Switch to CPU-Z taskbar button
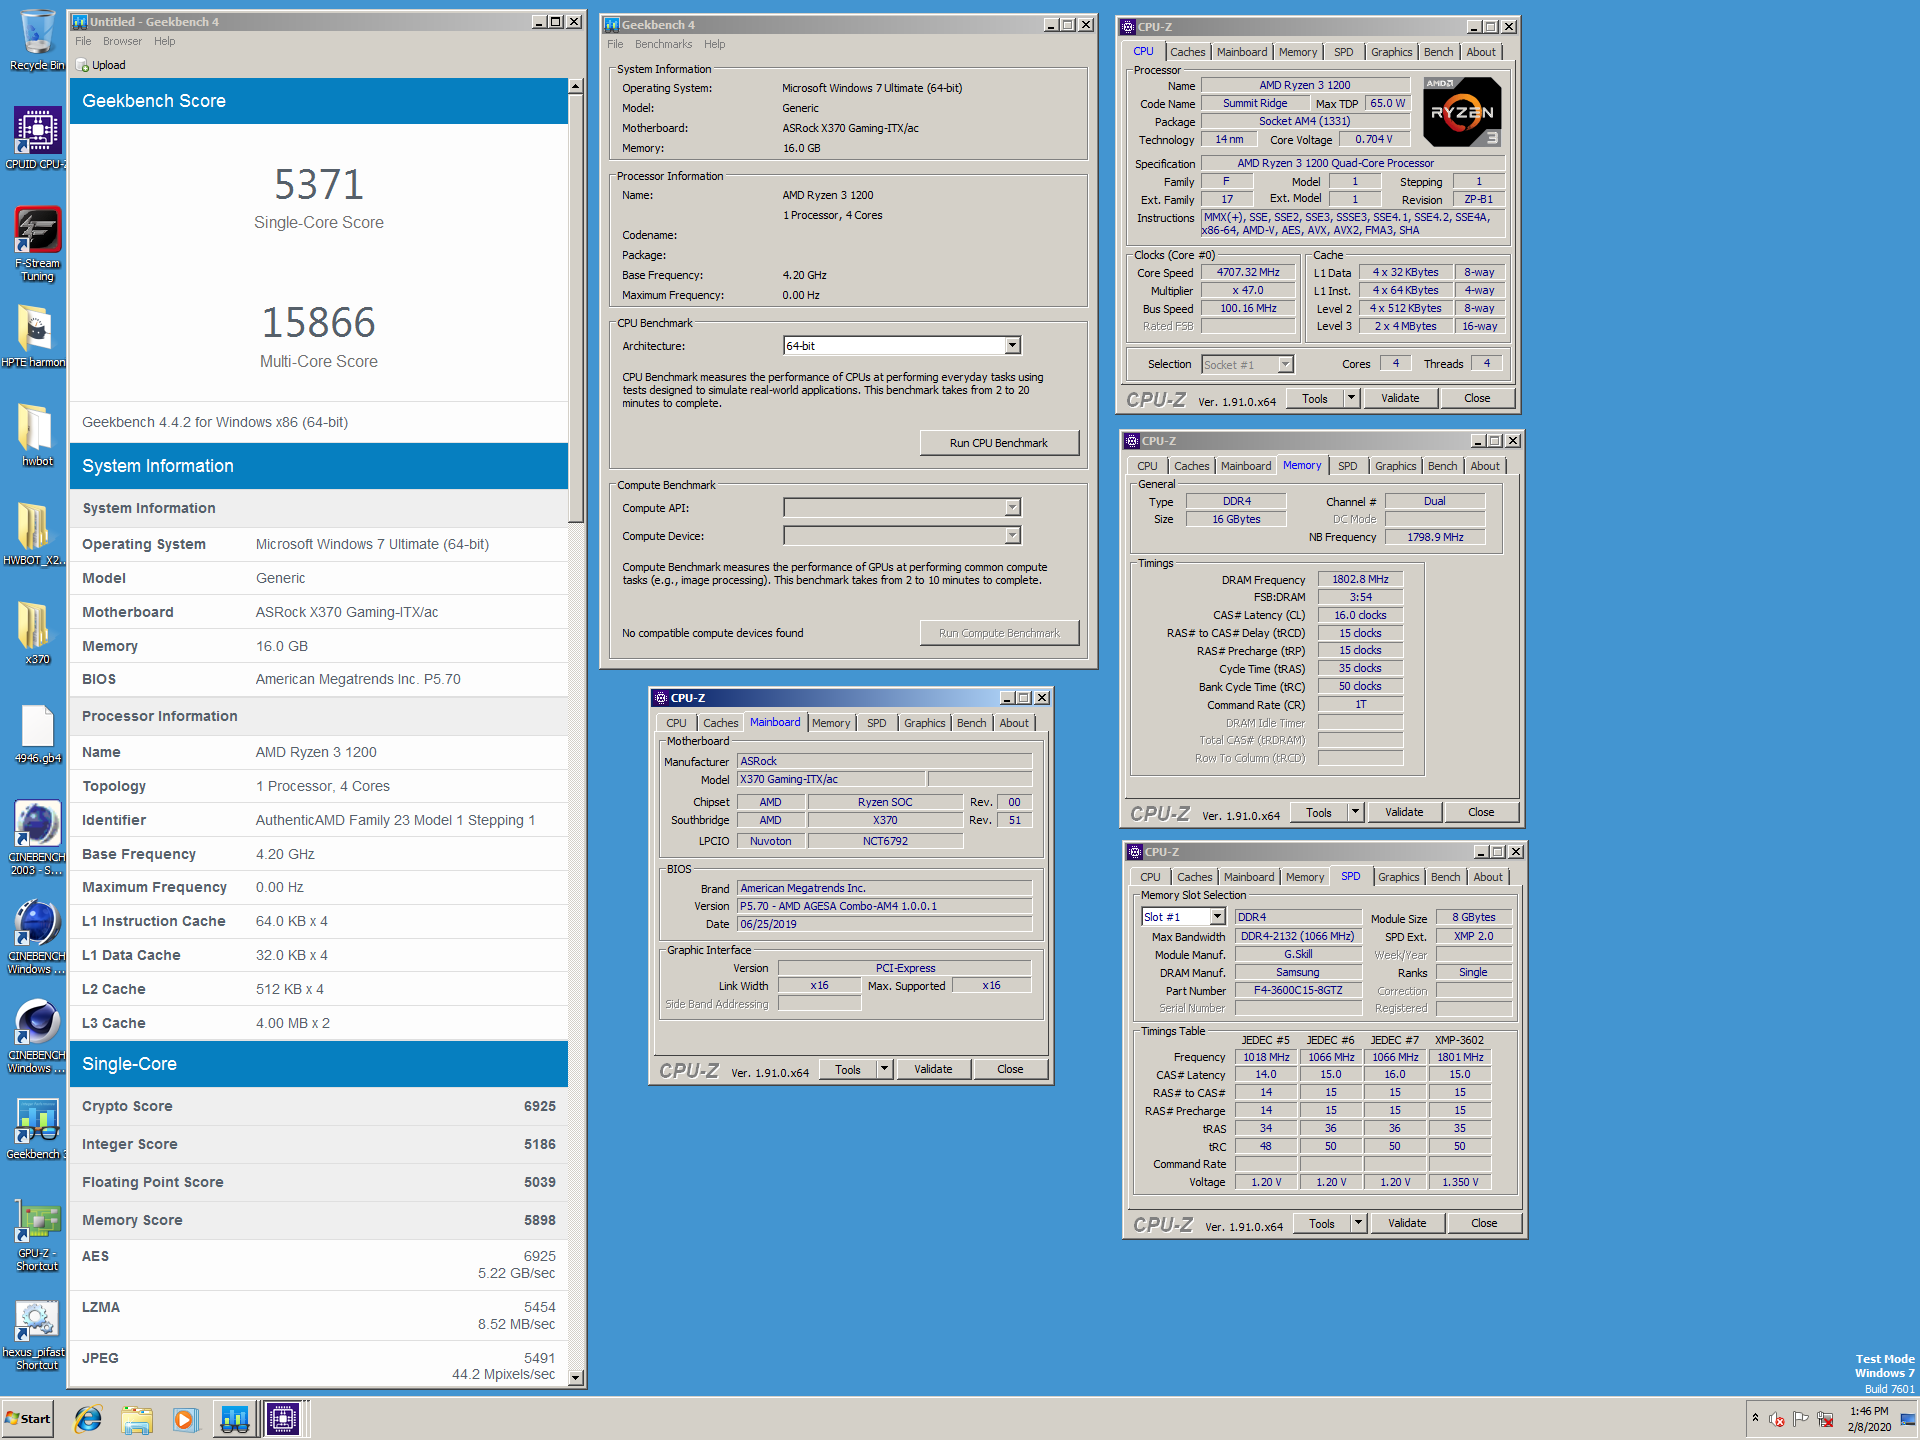The width and height of the screenshot is (1920, 1440). pyautogui.click(x=283, y=1419)
